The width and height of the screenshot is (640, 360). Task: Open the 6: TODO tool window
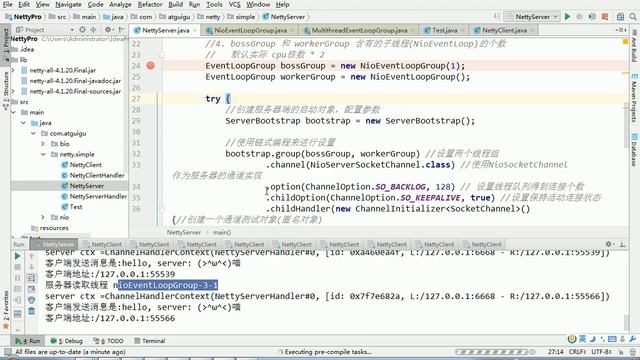(108, 341)
